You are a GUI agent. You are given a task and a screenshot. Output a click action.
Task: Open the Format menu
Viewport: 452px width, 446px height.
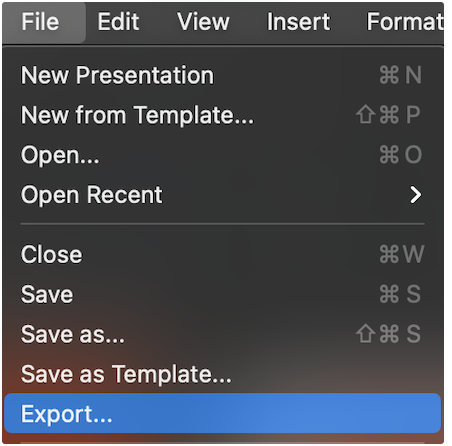pos(405,22)
